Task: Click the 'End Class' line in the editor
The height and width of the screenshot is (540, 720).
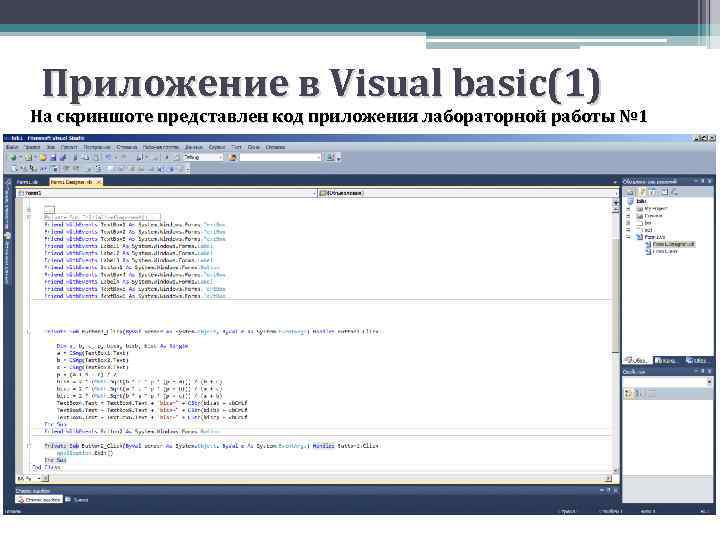Action: (x=46, y=467)
